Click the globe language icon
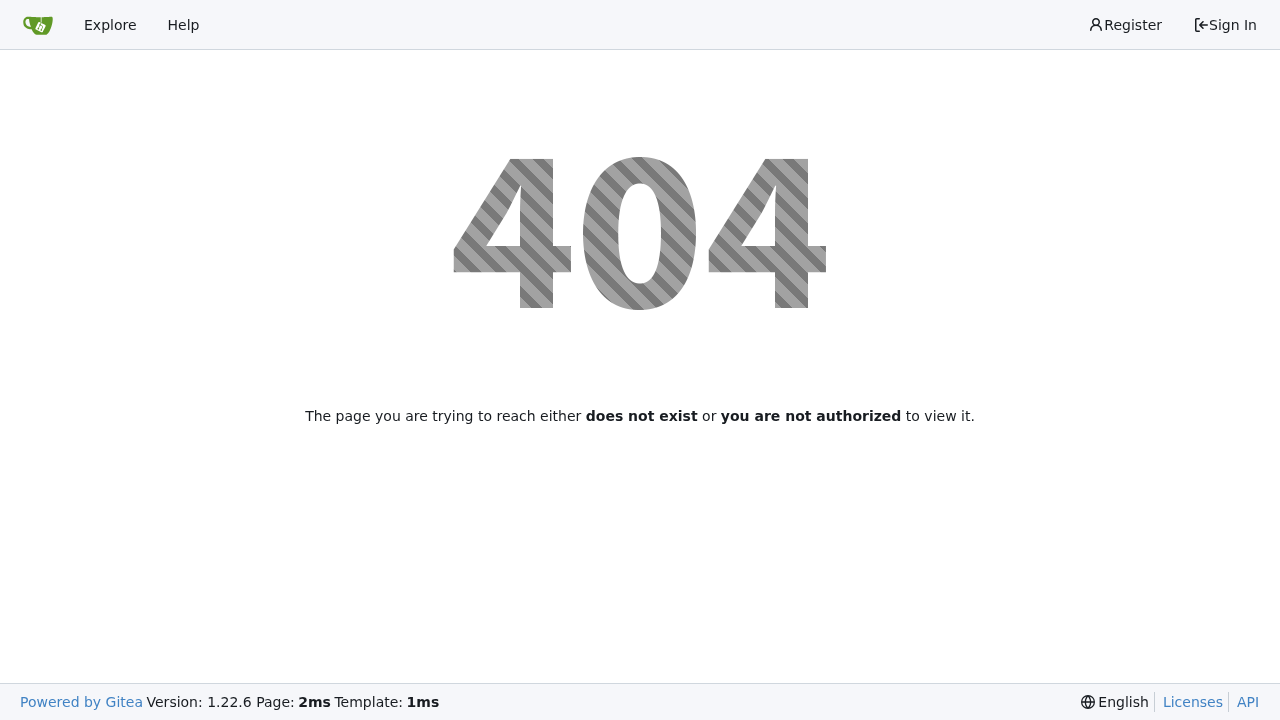Image resolution: width=1280 pixels, height=720 pixels. (x=1088, y=702)
